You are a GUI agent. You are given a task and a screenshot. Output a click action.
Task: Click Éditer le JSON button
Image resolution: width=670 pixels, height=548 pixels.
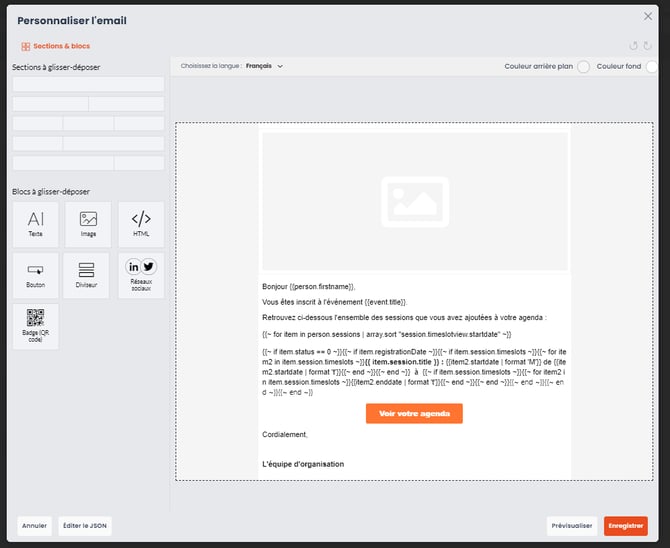[85, 526]
